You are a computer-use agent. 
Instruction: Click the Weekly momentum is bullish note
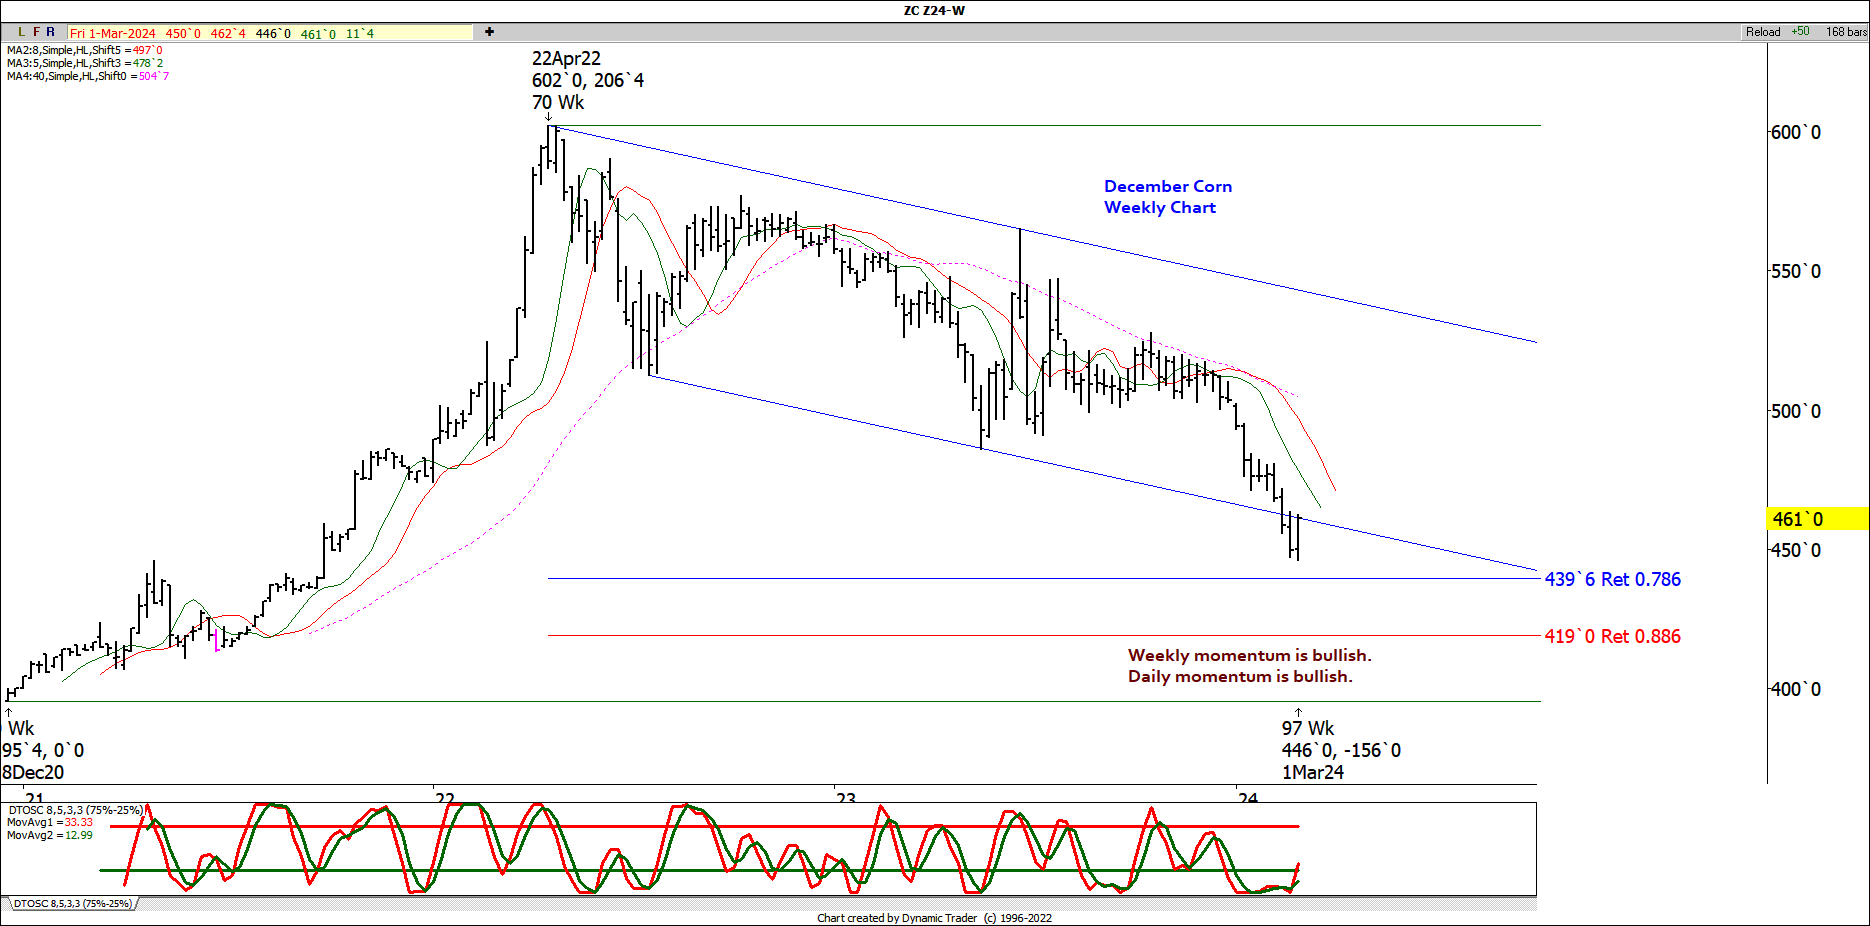pyautogui.click(x=1250, y=655)
